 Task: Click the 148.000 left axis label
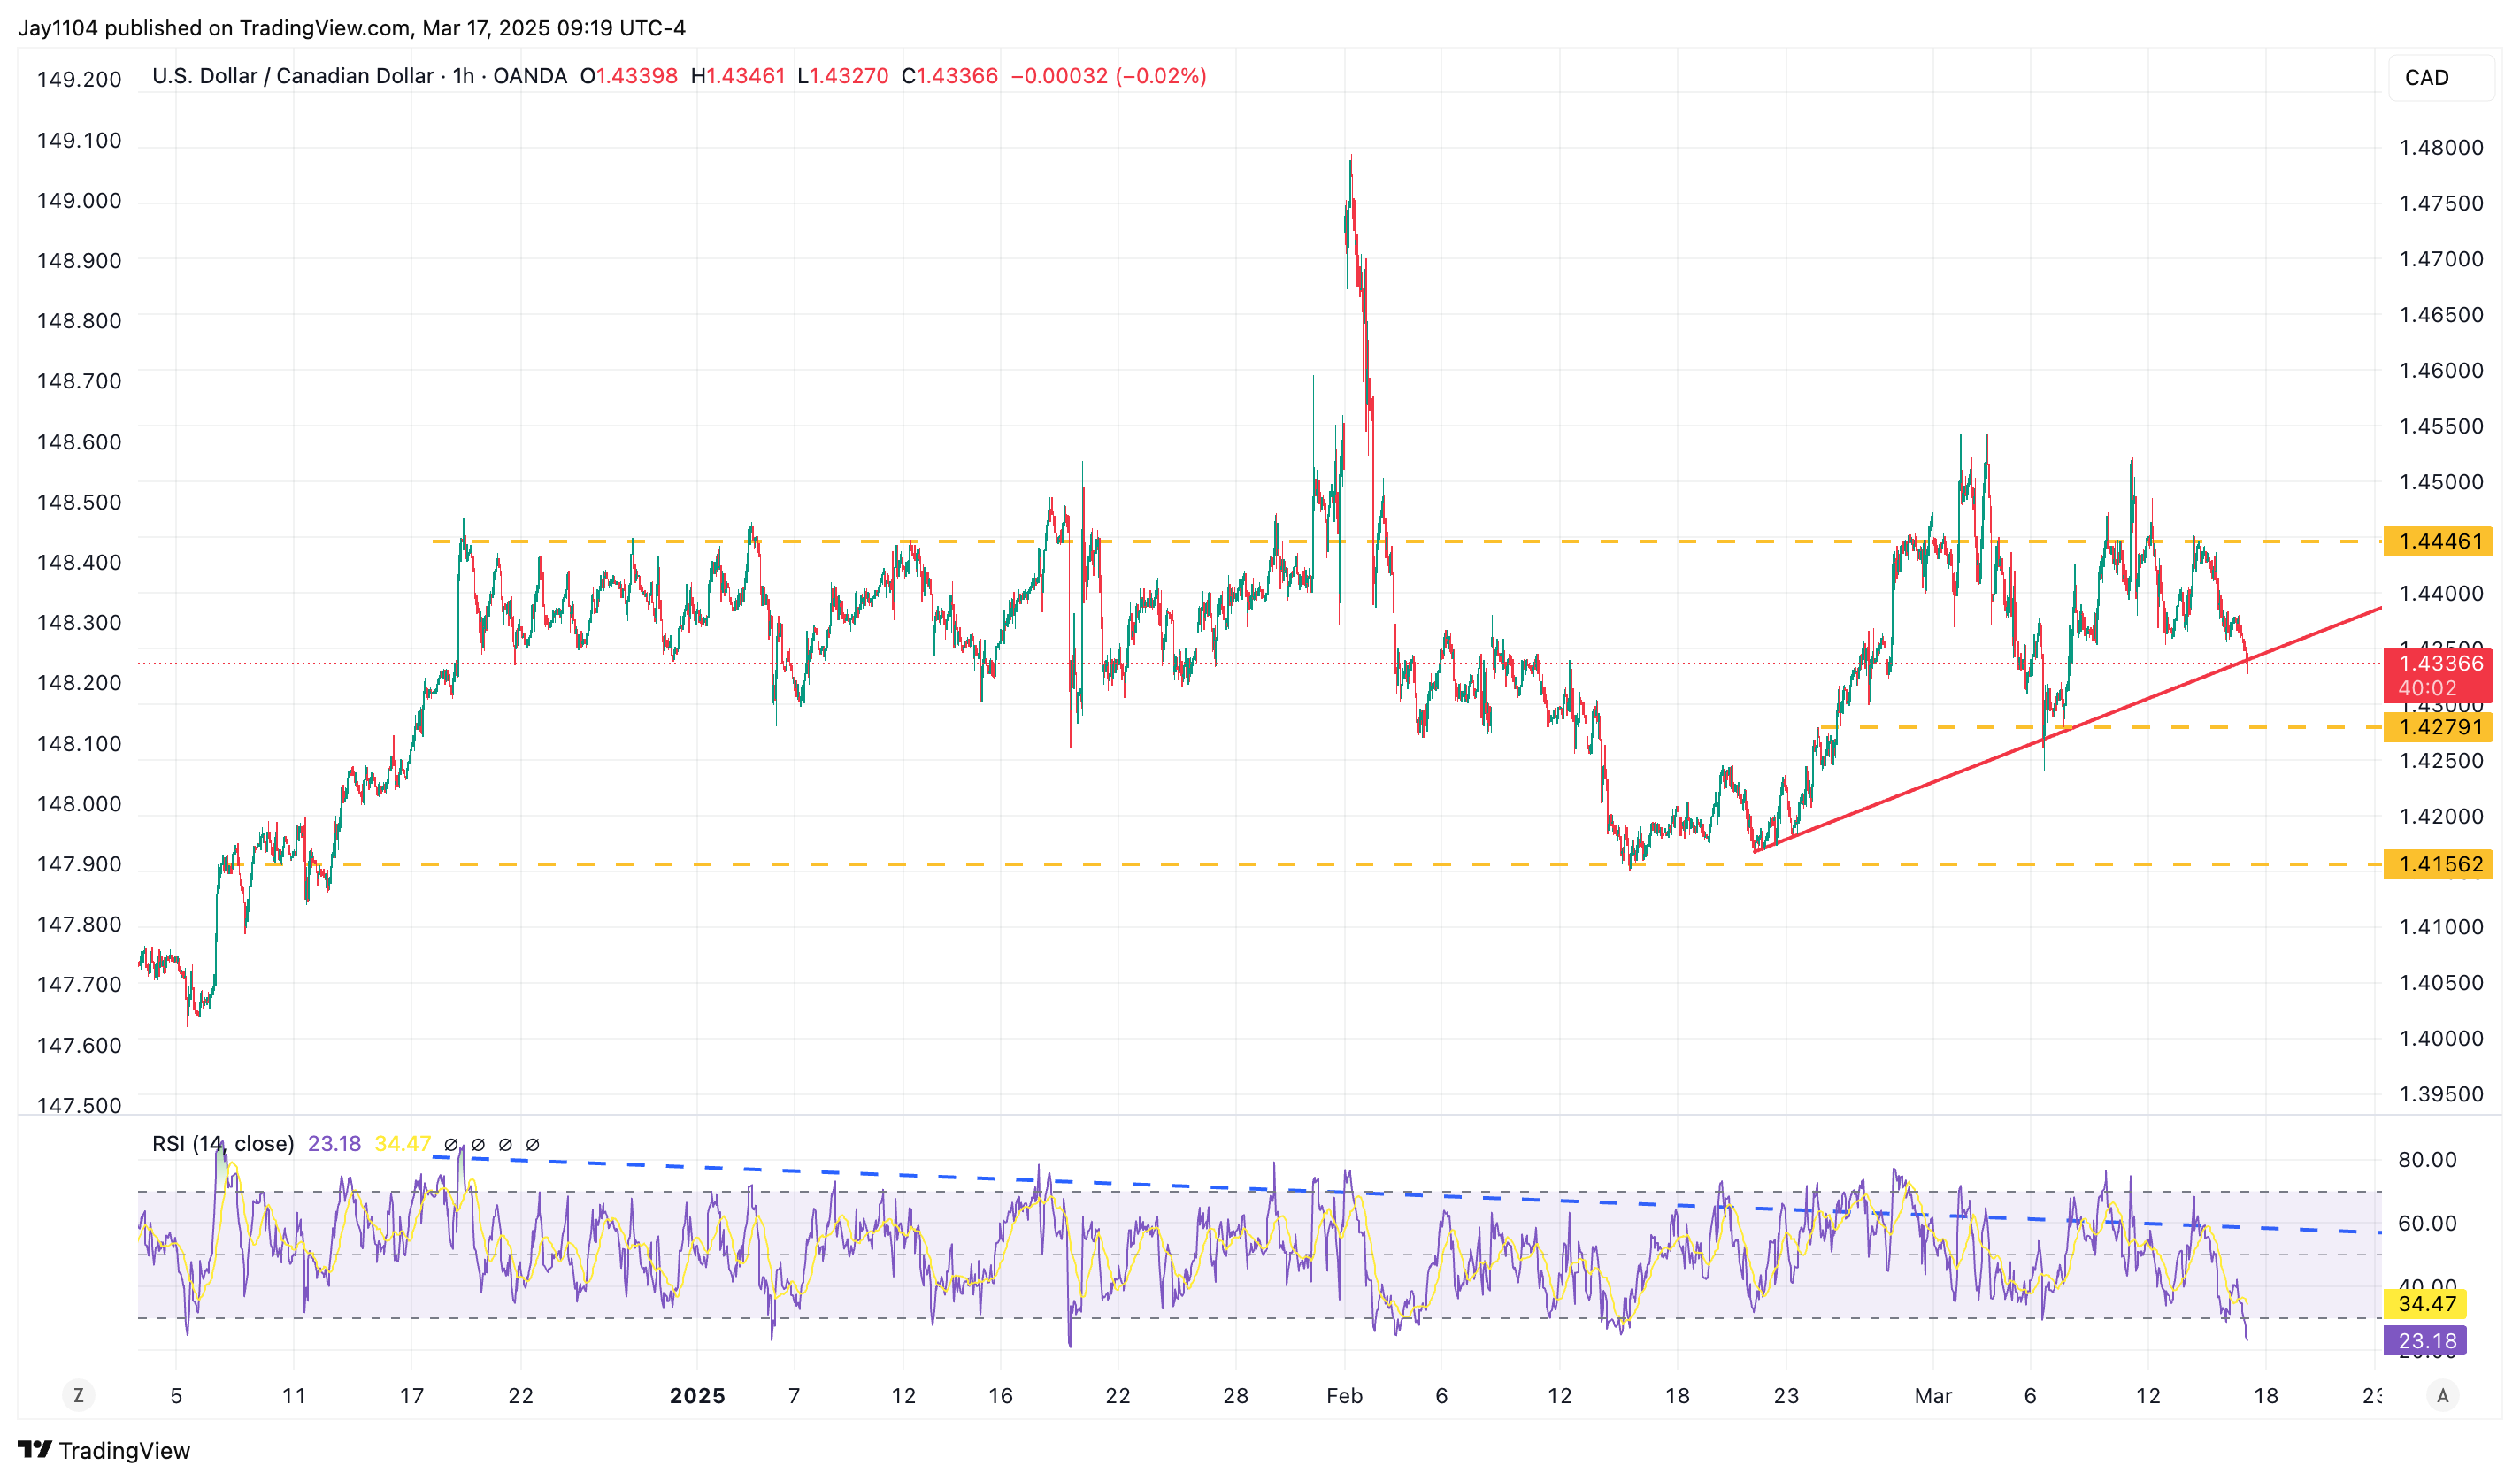79,804
